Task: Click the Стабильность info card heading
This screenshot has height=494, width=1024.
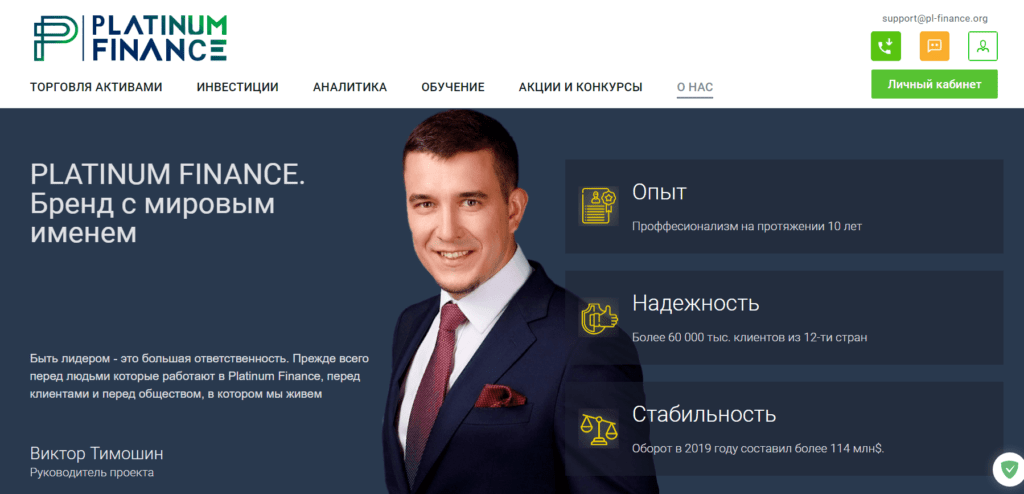Action: point(704,414)
